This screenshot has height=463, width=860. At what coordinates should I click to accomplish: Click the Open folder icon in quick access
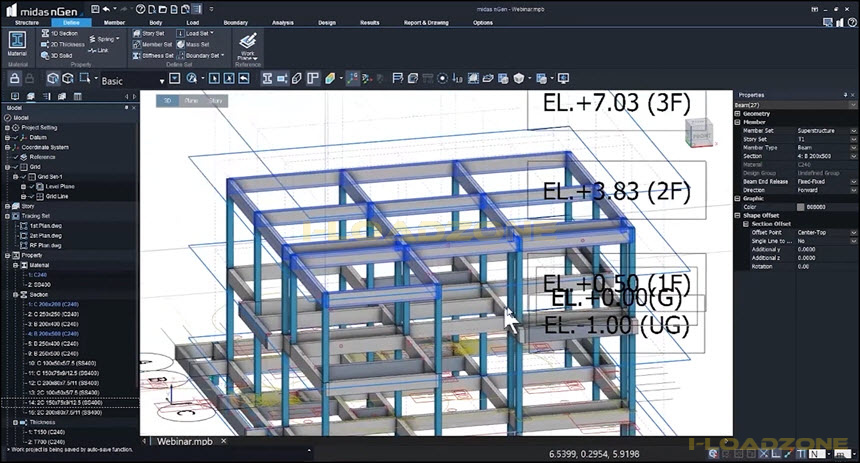point(163,9)
